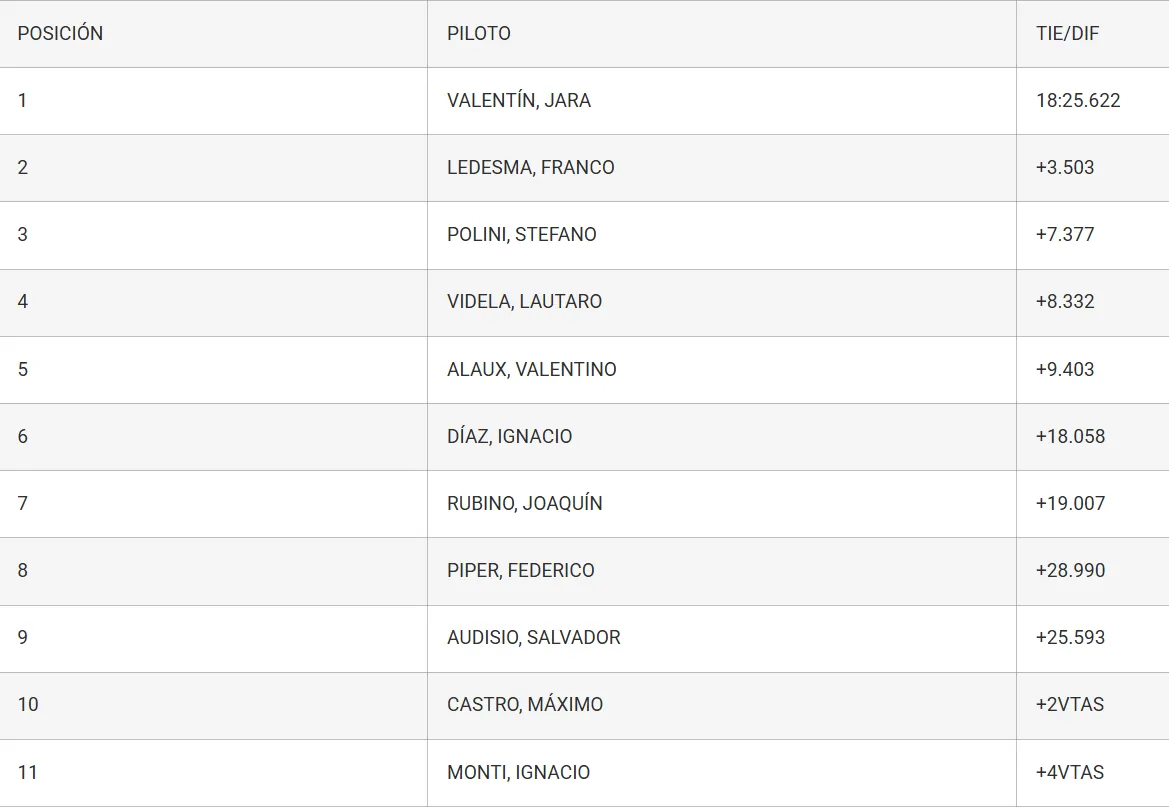Select pilot name VALENTÍN, JARA
The height and width of the screenshot is (807, 1169).
519,100
